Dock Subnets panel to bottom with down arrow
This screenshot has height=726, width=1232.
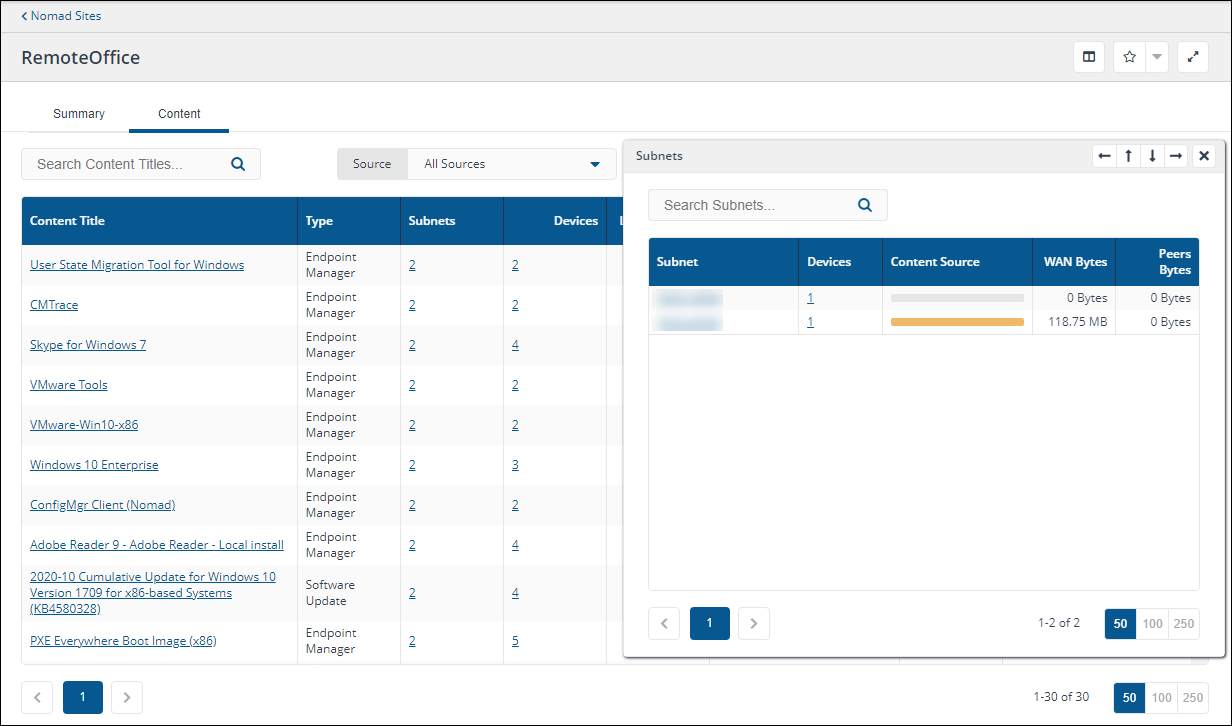point(1152,156)
